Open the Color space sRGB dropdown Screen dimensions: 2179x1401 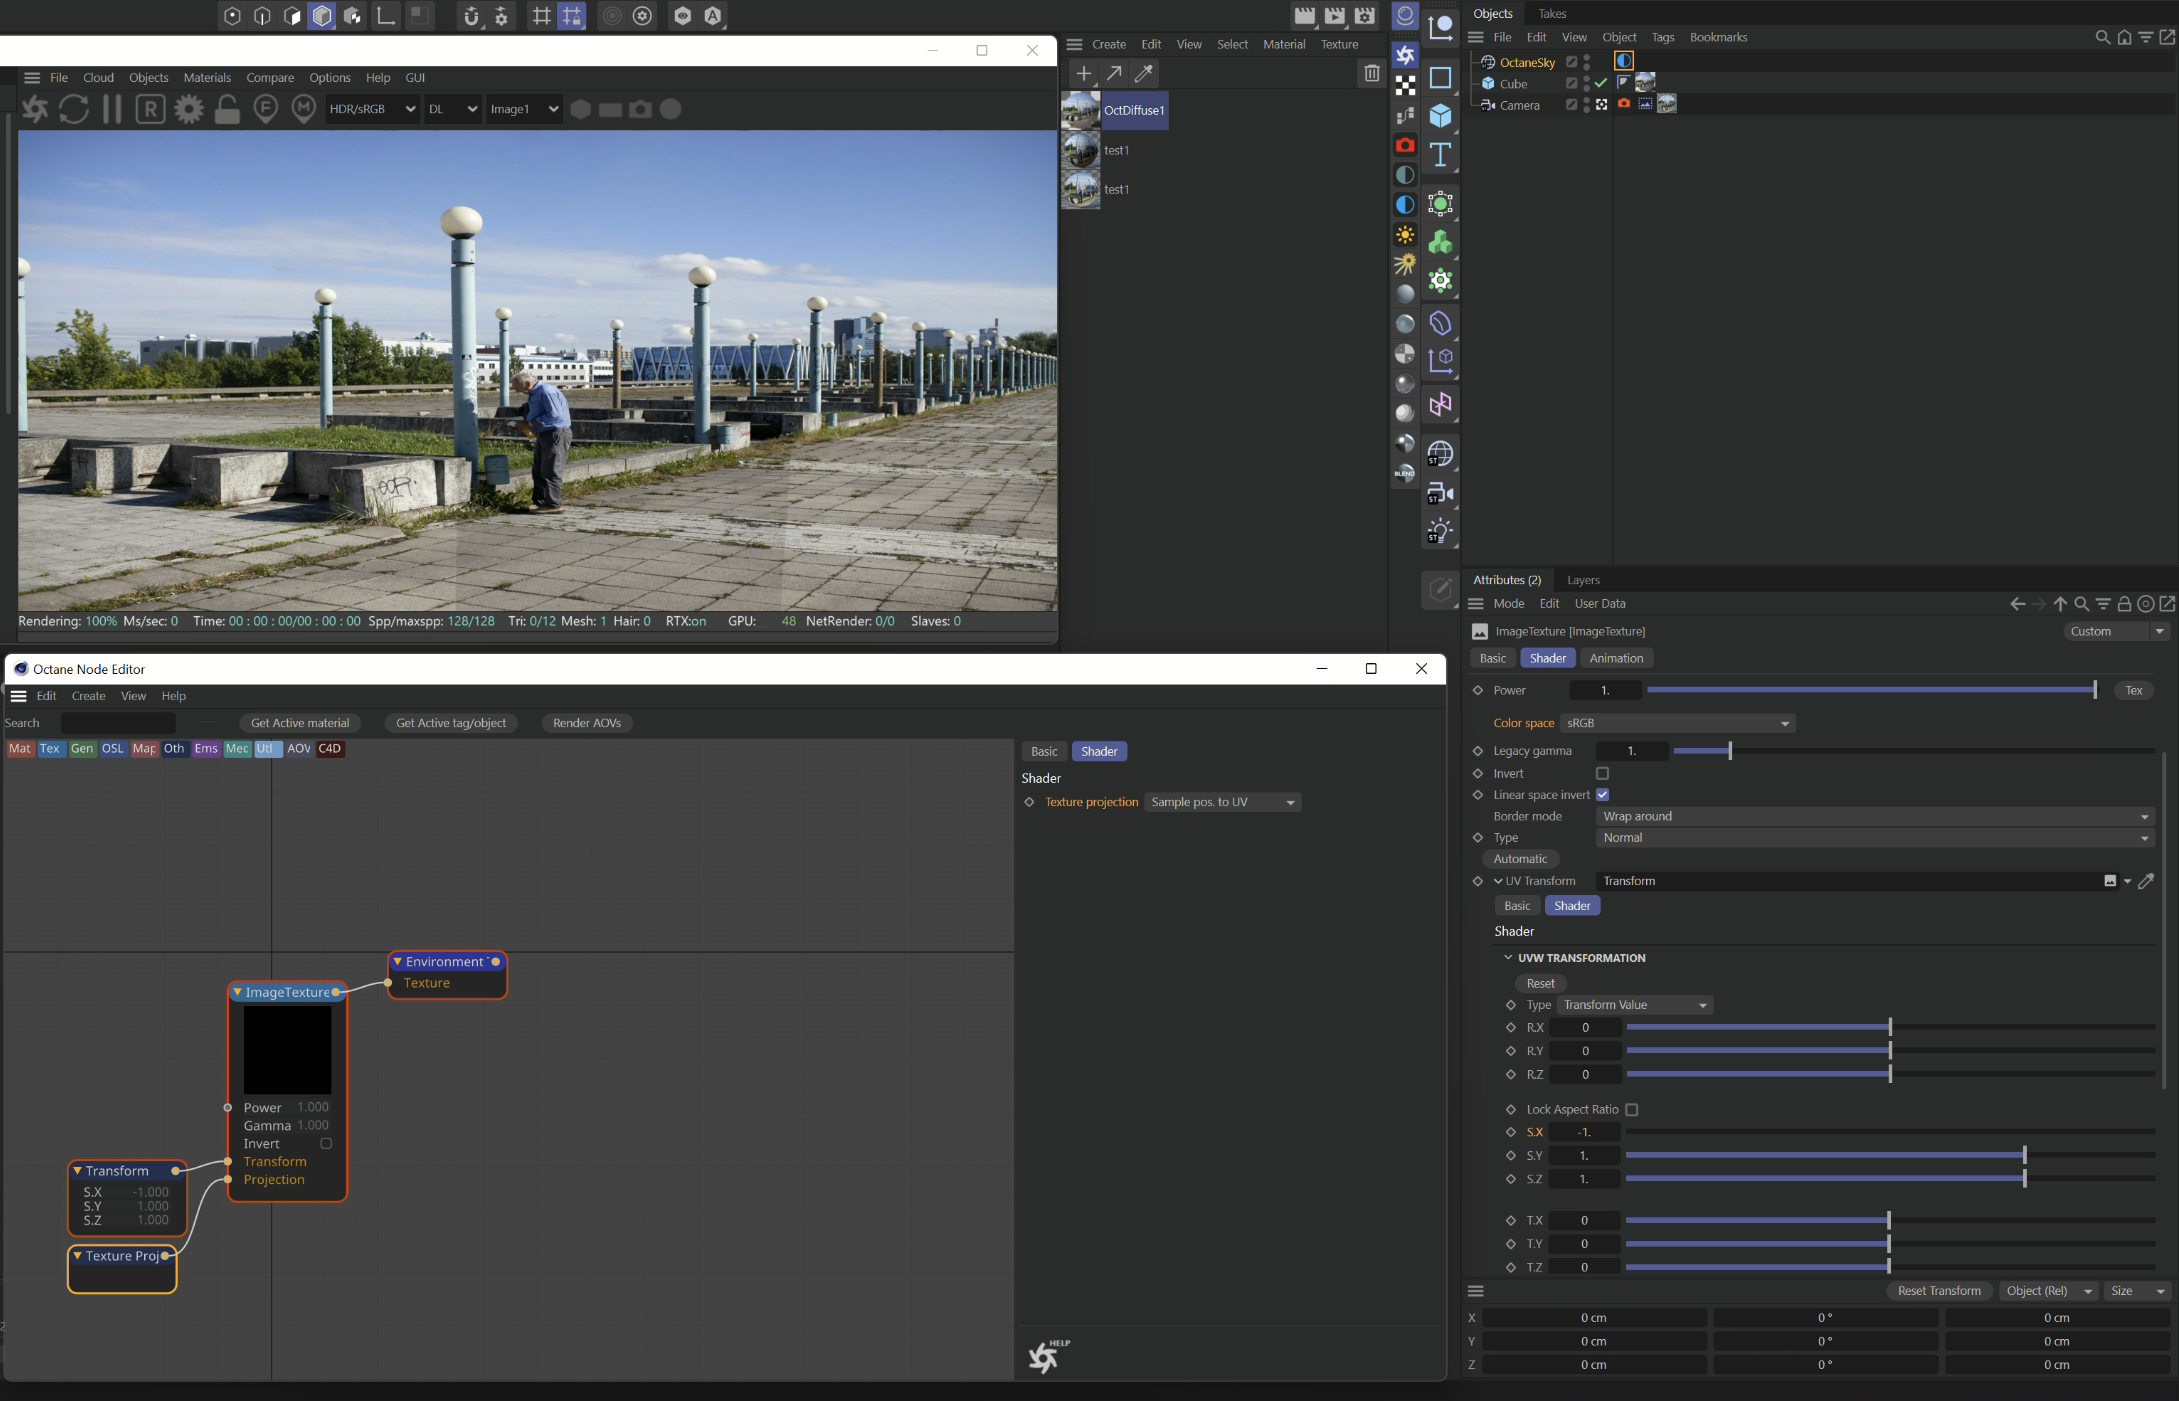(x=1677, y=723)
